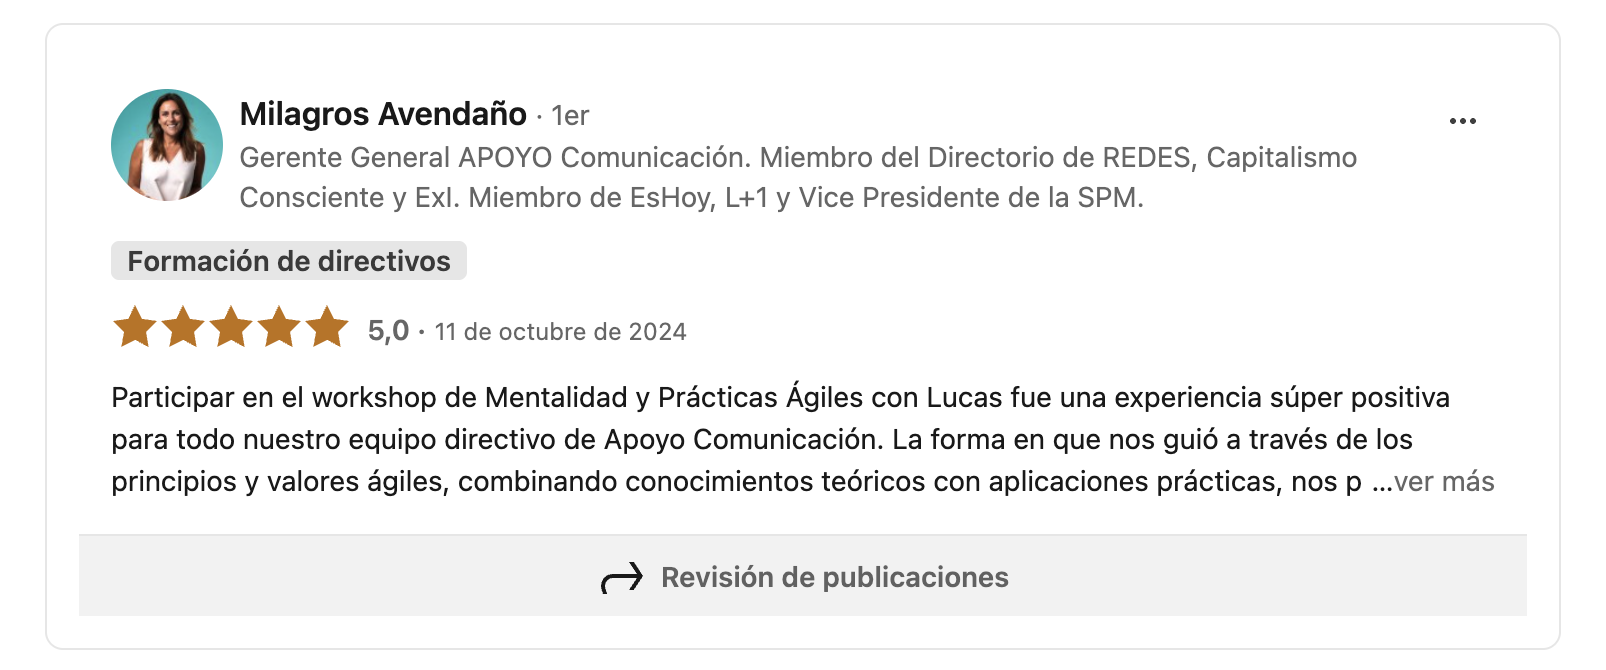Select the "Formación de directivos" tag
This screenshot has width=1606, height=670.
point(289,261)
